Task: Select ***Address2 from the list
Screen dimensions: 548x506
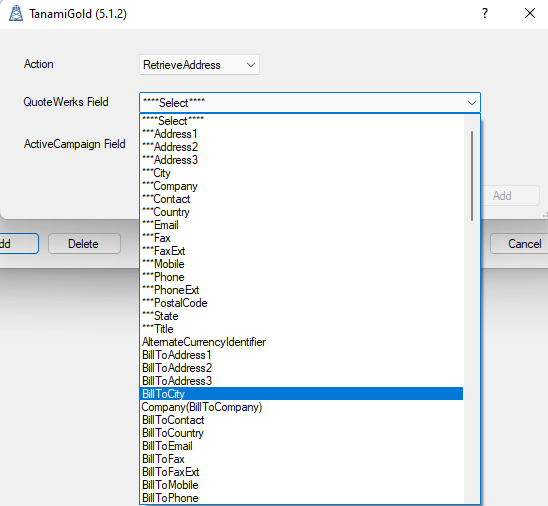Action: 301,147
